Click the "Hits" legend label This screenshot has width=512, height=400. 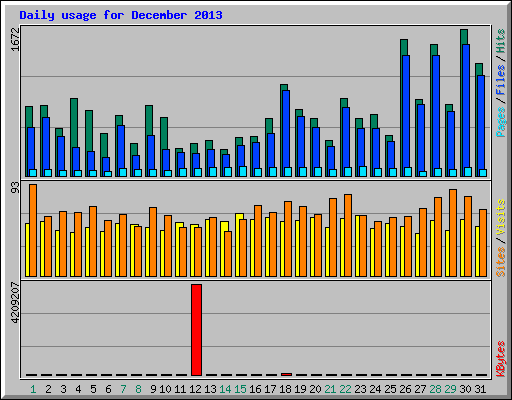pos(500,41)
